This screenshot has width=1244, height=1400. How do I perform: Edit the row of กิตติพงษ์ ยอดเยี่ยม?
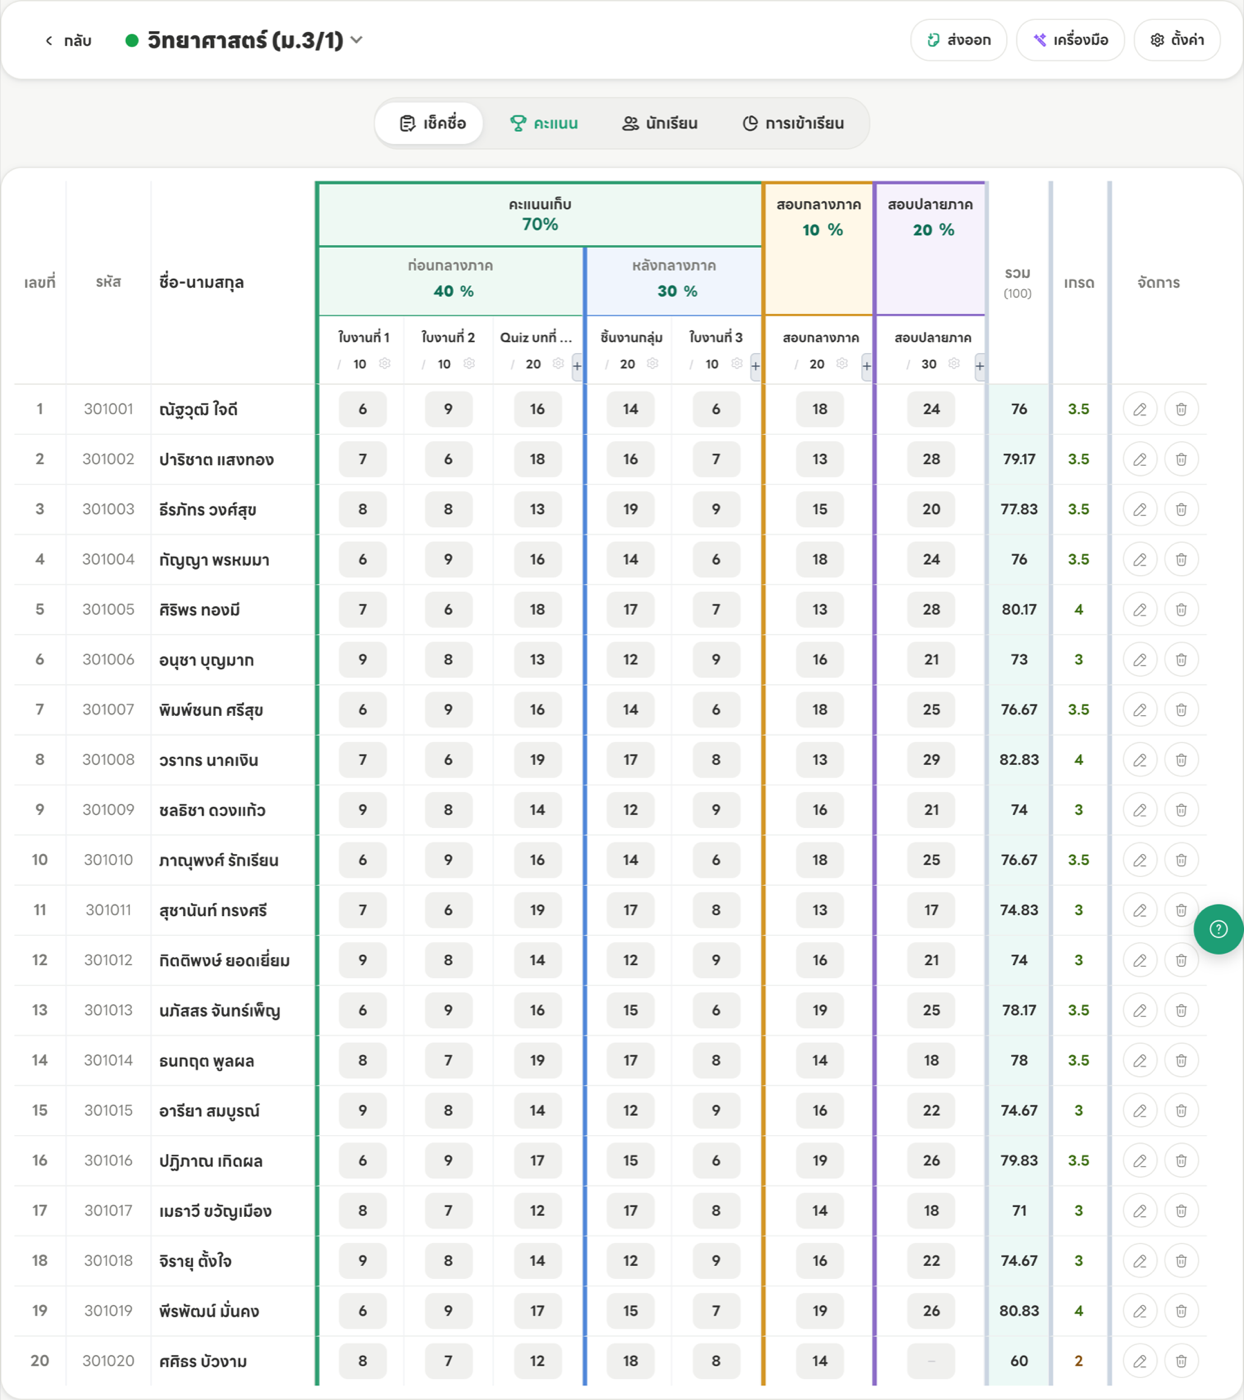1140,960
